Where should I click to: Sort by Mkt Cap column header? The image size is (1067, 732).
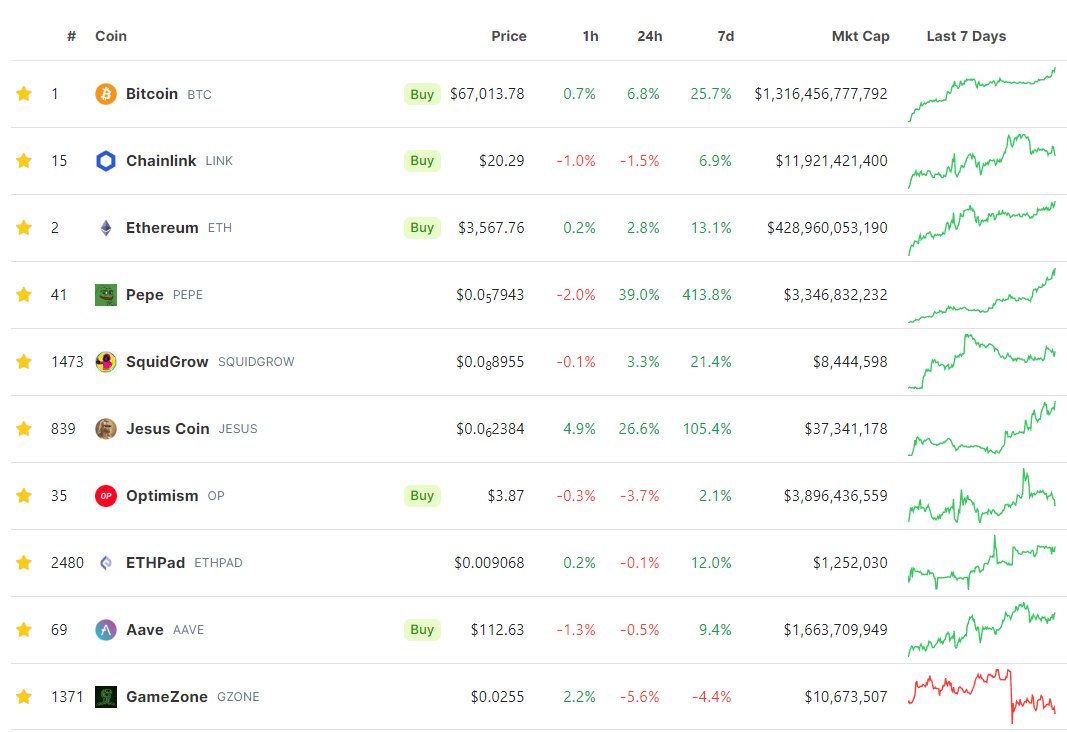coord(860,36)
